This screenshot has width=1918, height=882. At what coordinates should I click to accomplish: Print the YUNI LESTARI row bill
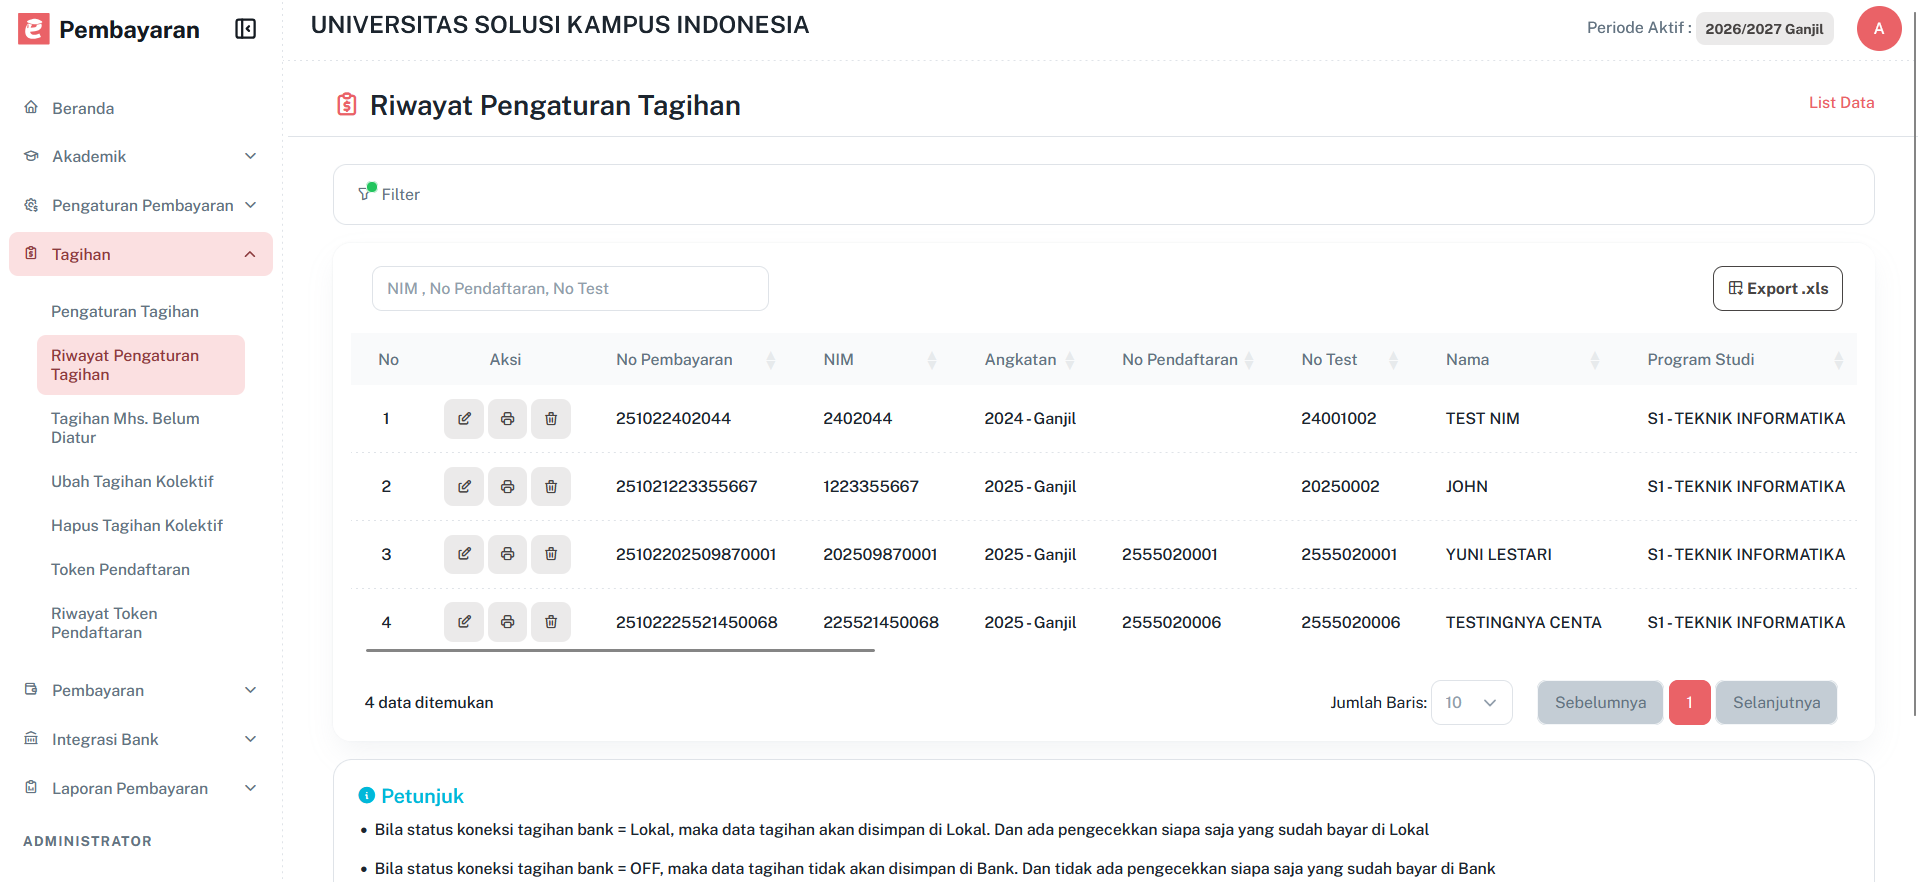click(x=507, y=554)
